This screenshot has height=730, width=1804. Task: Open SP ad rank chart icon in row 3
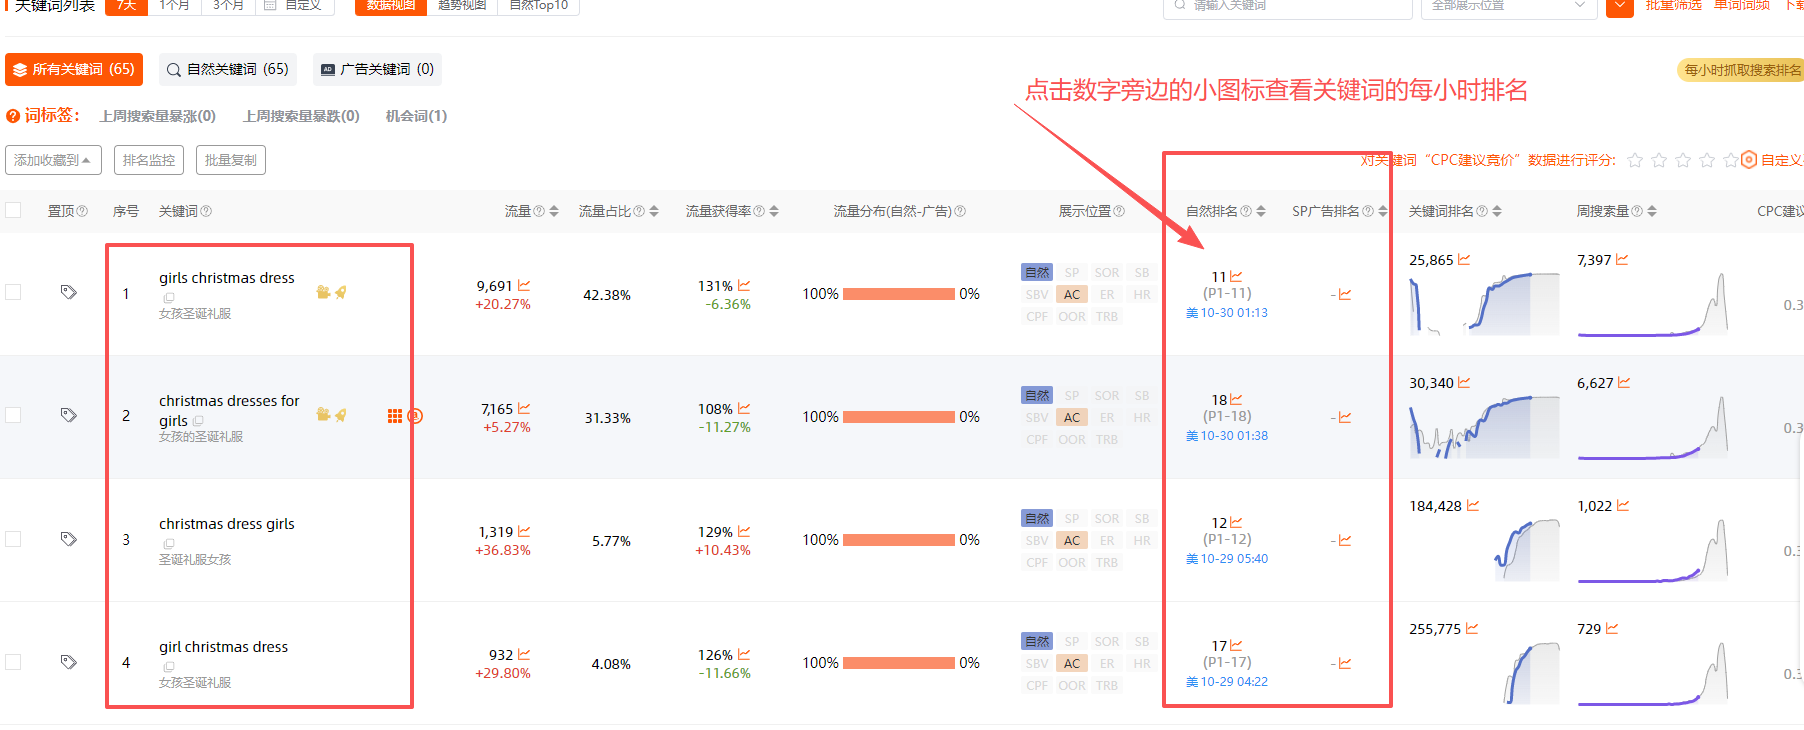(x=1345, y=541)
